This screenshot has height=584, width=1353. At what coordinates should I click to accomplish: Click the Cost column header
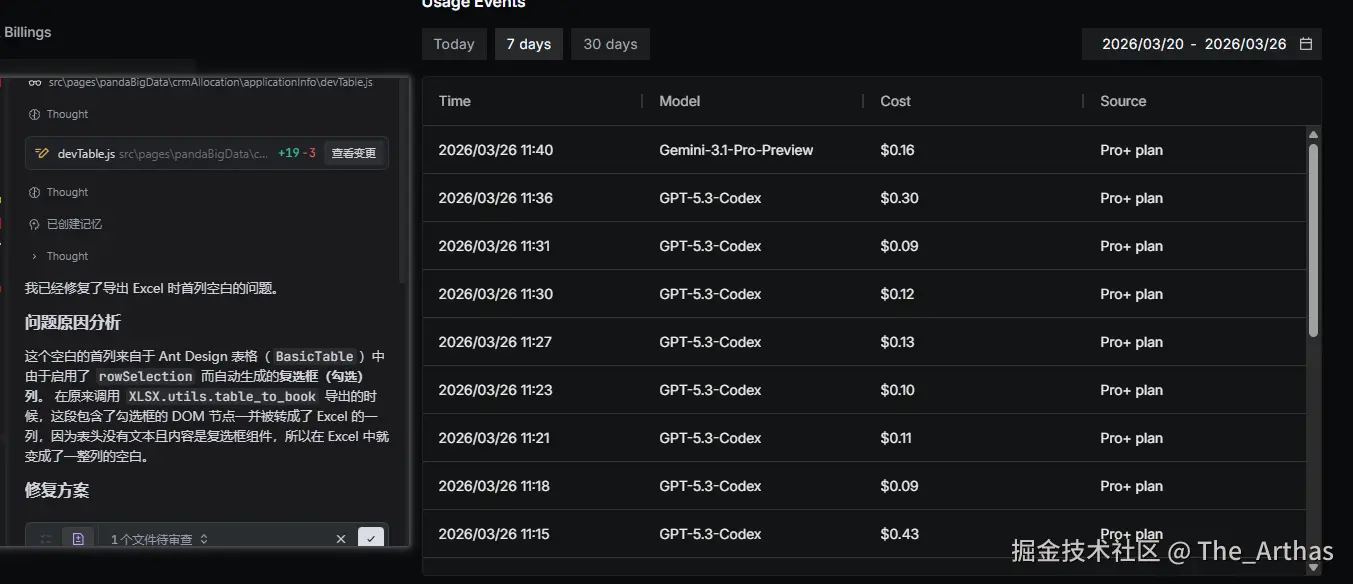(x=895, y=101)
